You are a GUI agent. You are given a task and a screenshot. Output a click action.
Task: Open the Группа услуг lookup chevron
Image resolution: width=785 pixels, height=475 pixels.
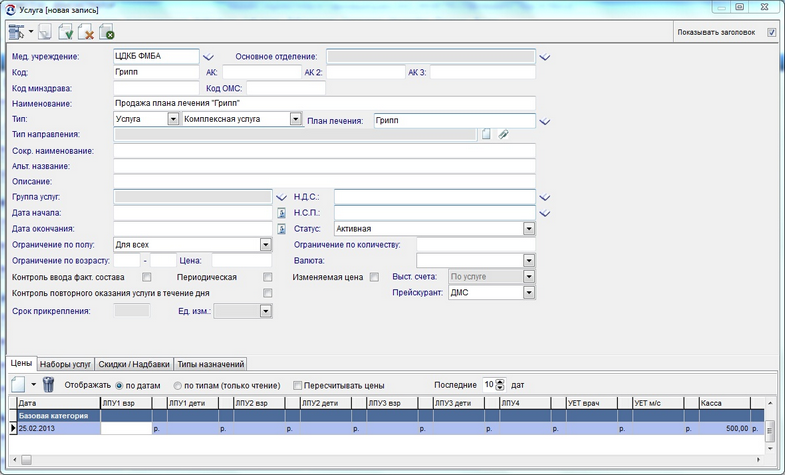coord(281,197)
